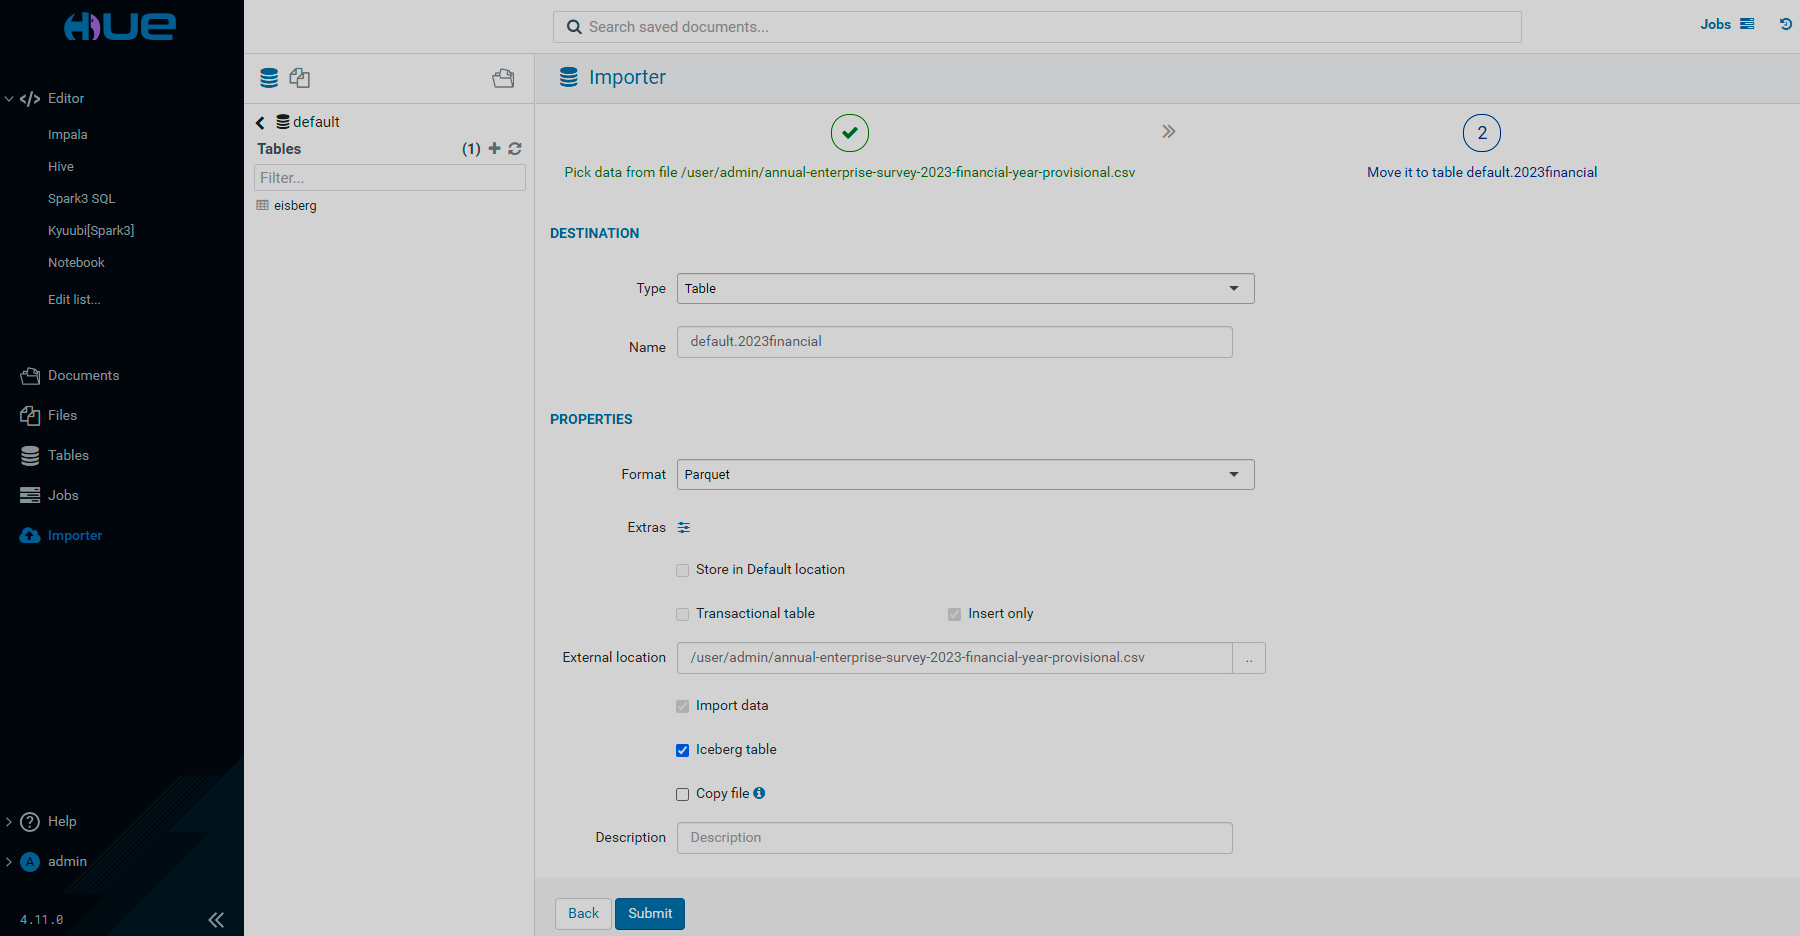This screenshot has width=1800, height=936.
Task: Click the default database icon
Action: pyautogui.click(x=283, y=122)
